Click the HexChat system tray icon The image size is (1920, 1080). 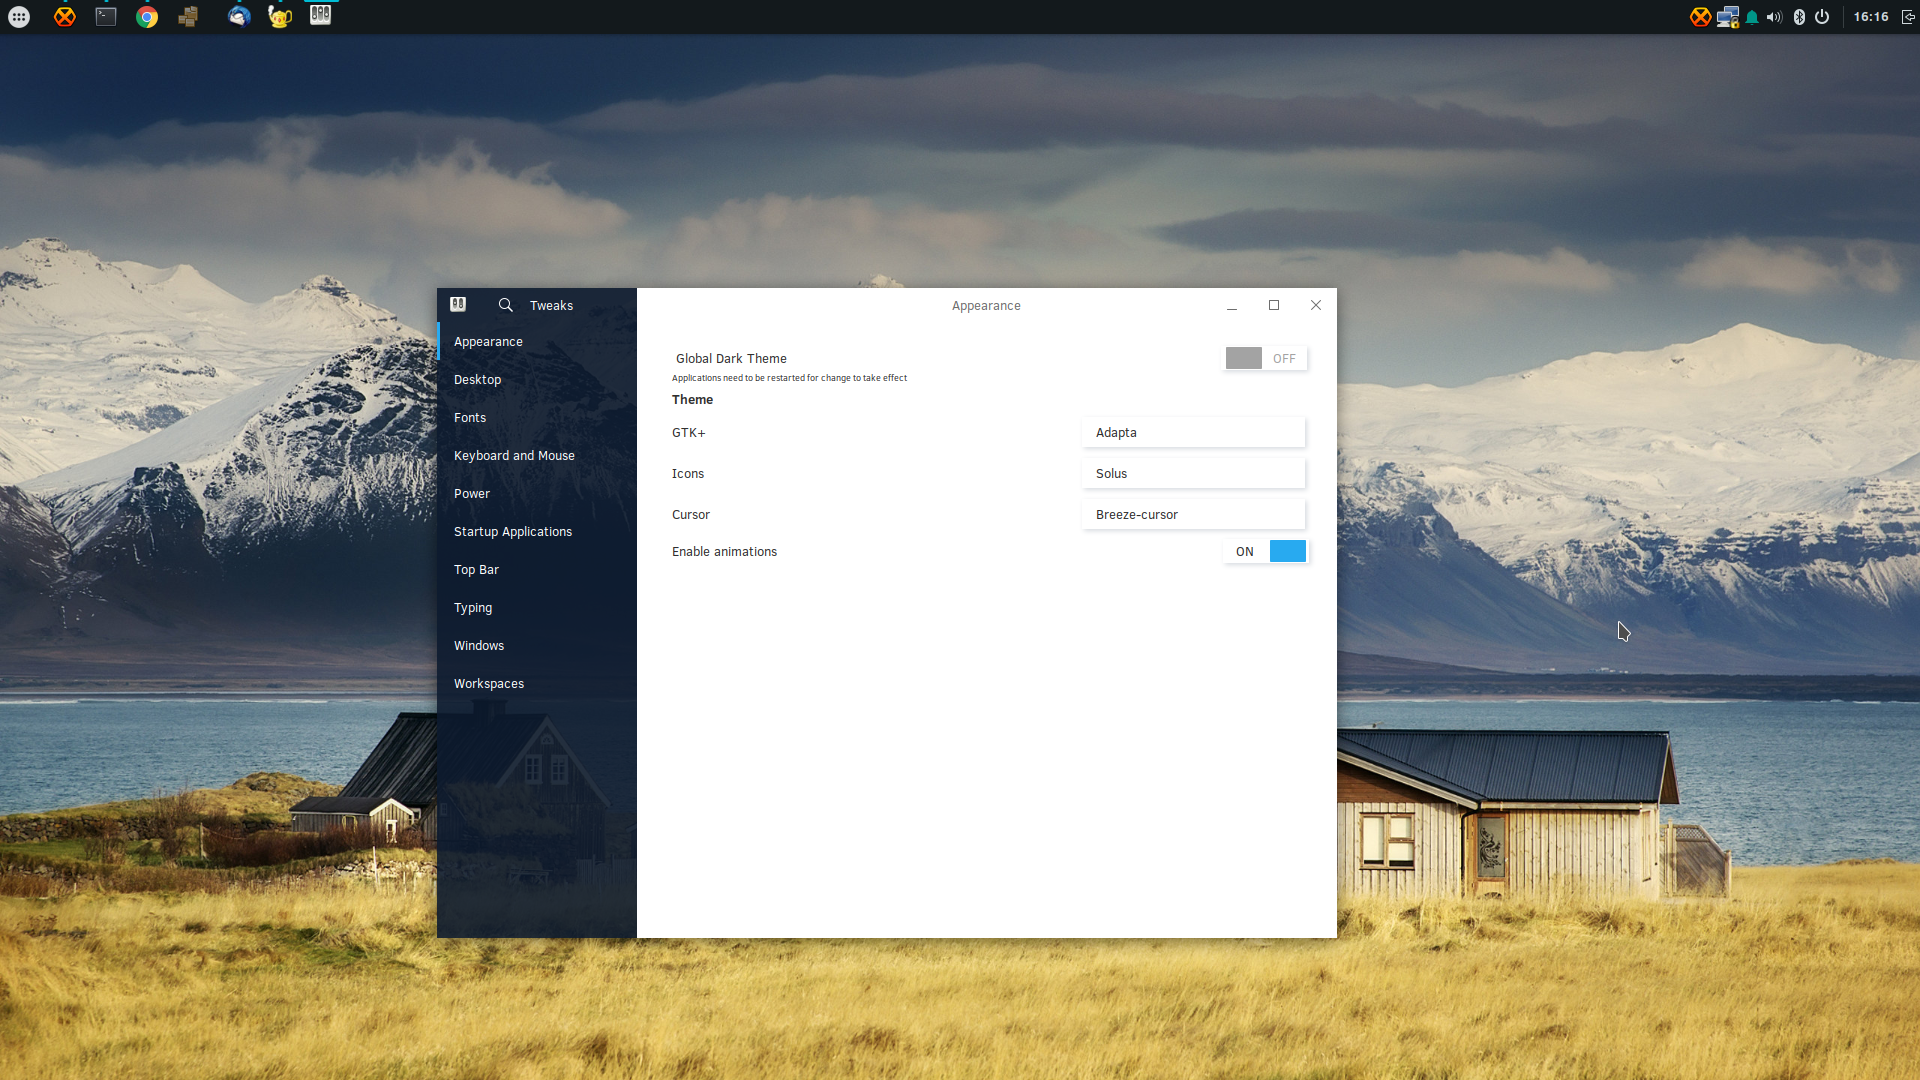pyautogui.click(x=1700, y=17)
